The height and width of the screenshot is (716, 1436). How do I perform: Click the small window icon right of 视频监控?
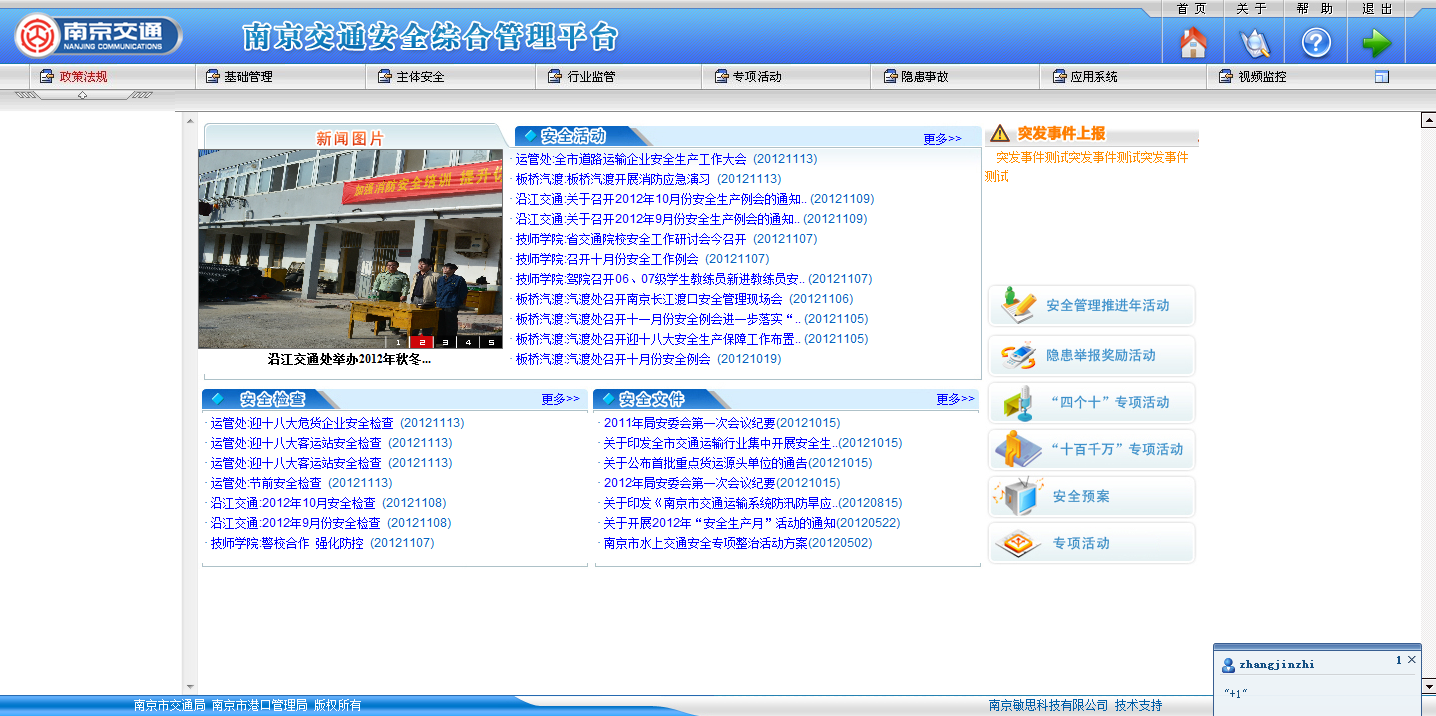(x=1382, y=77)
